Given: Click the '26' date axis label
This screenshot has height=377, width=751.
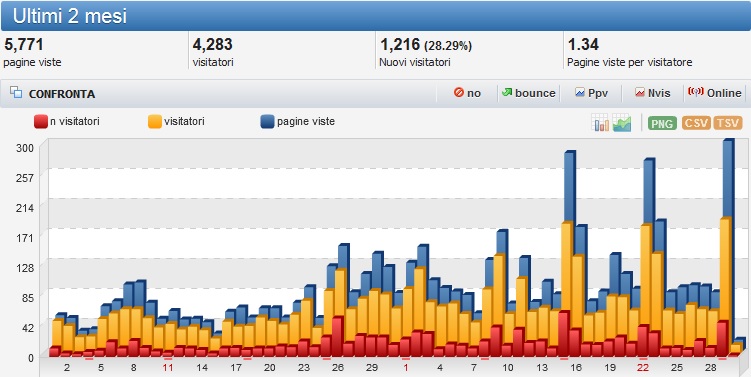Looking at the screenshot, I should (x=338, y=368).
